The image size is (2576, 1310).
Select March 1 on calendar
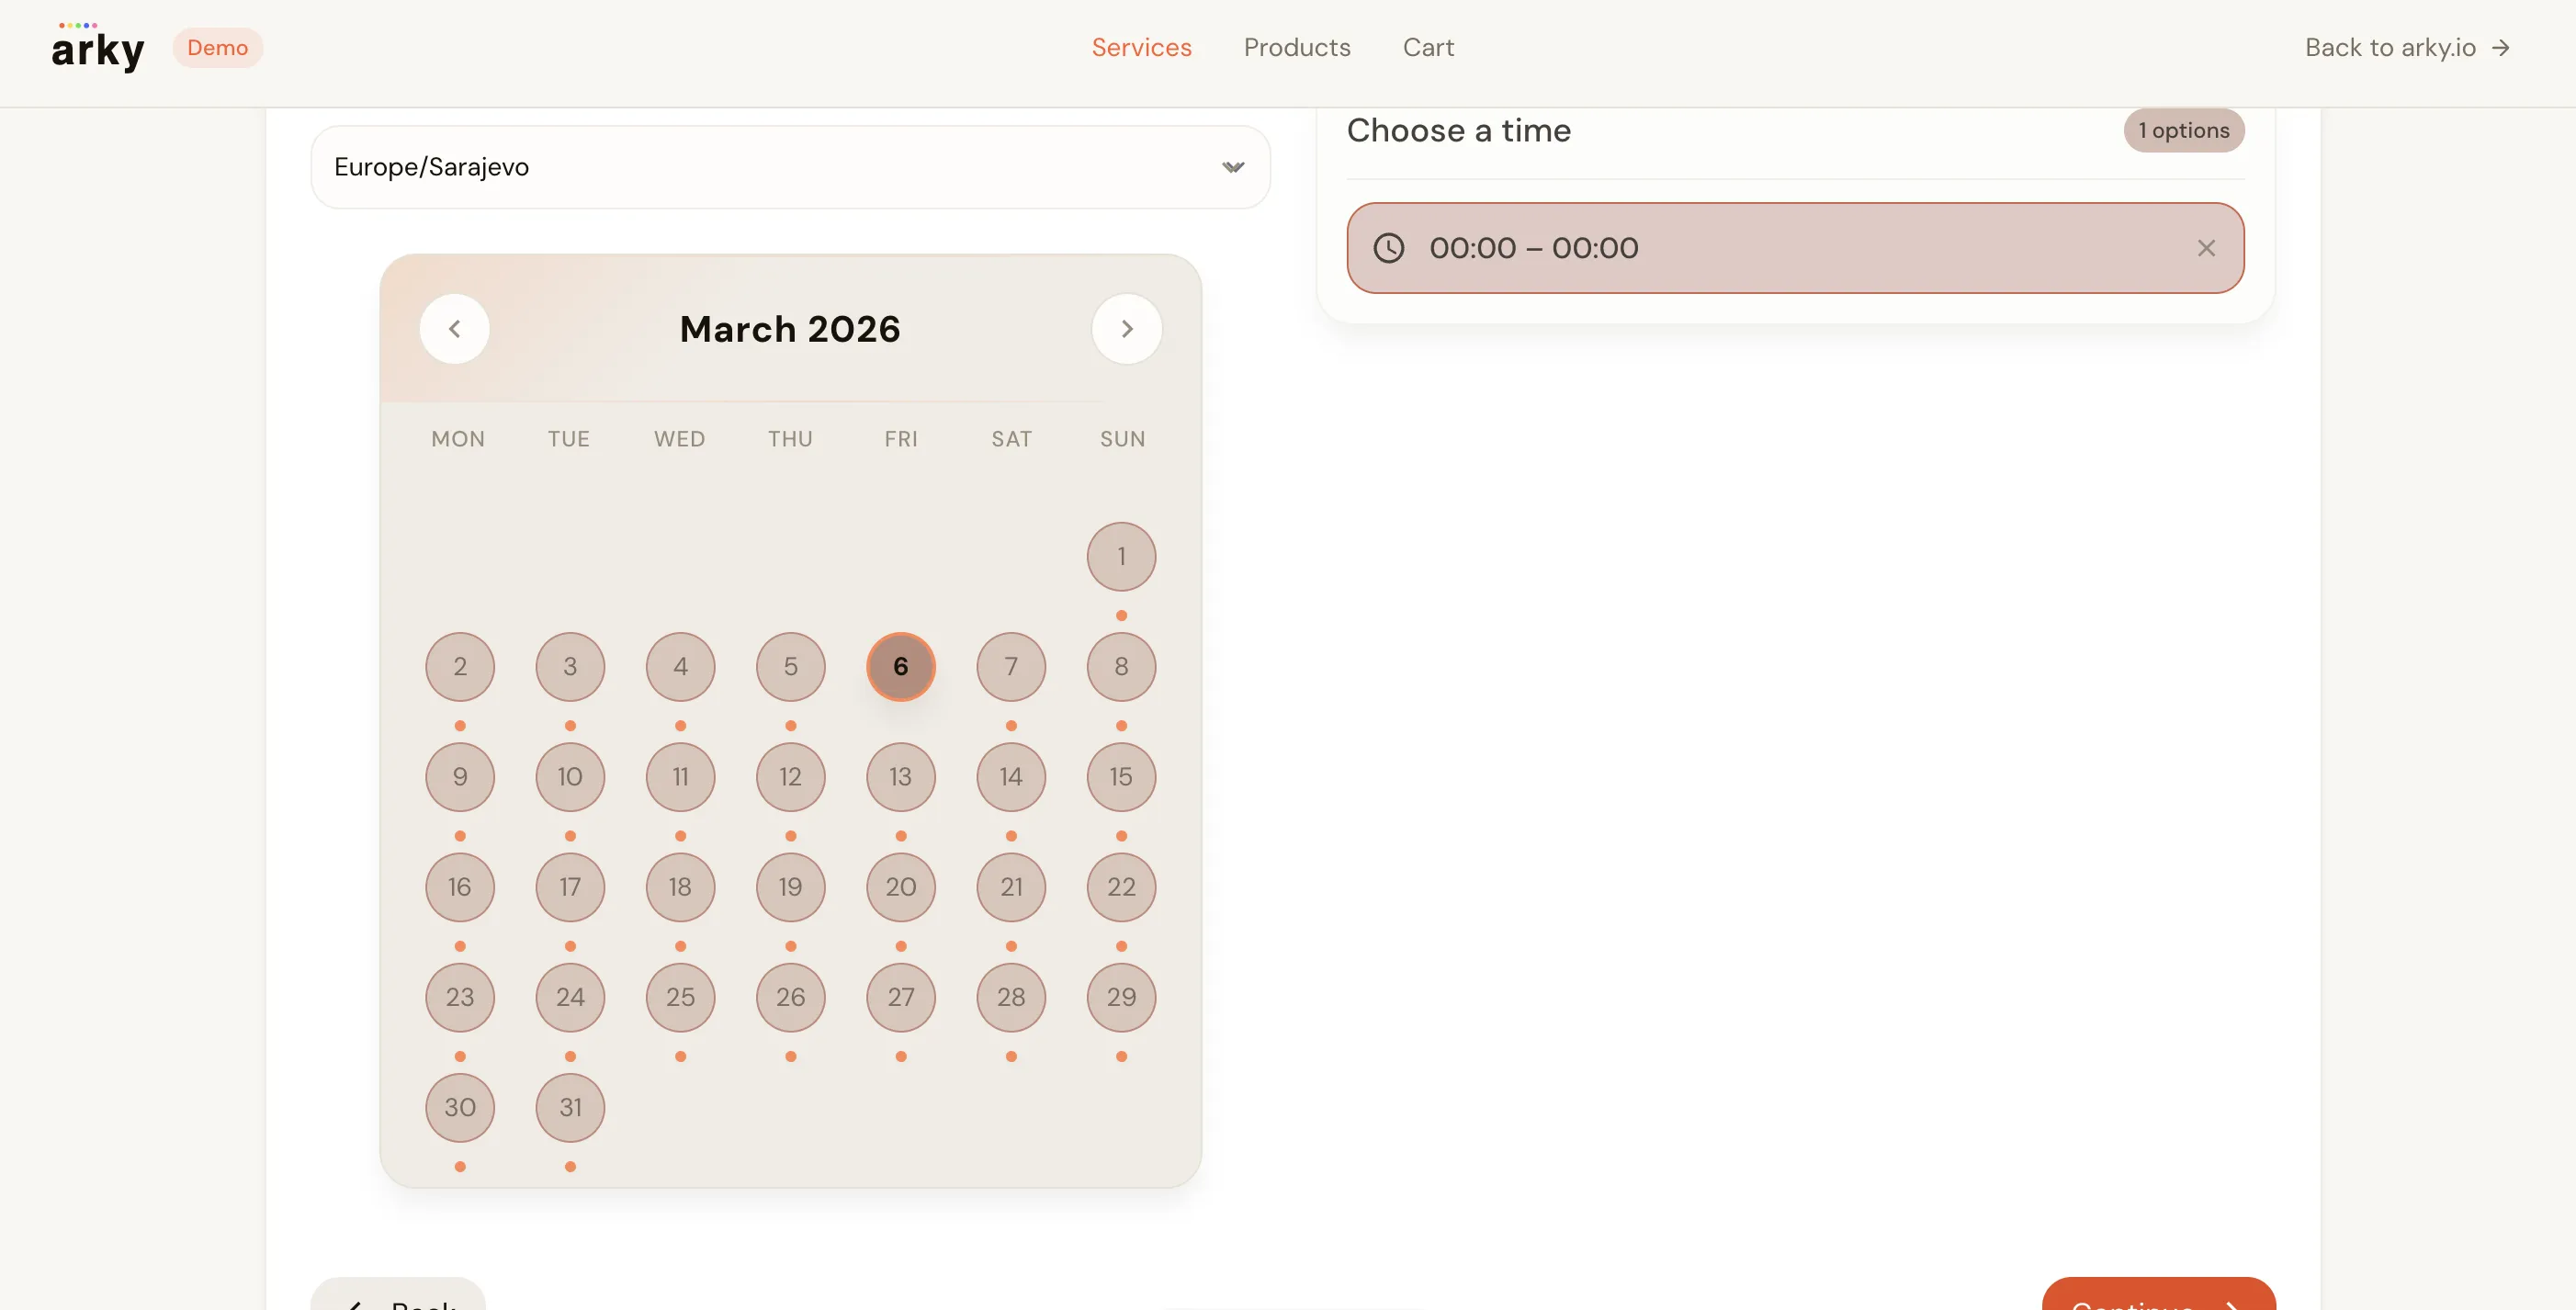(1121, 556)
